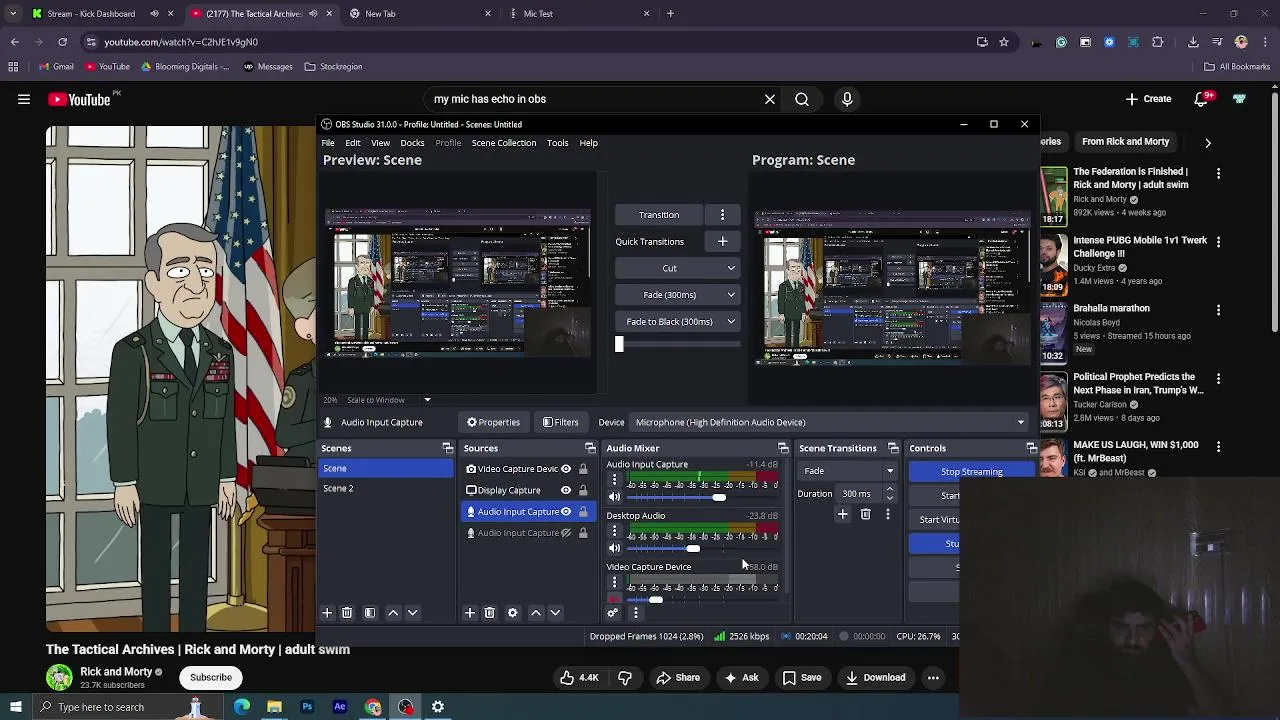Undock the Sources panel
Screen dimensions: 1280x720
(590, 448)
